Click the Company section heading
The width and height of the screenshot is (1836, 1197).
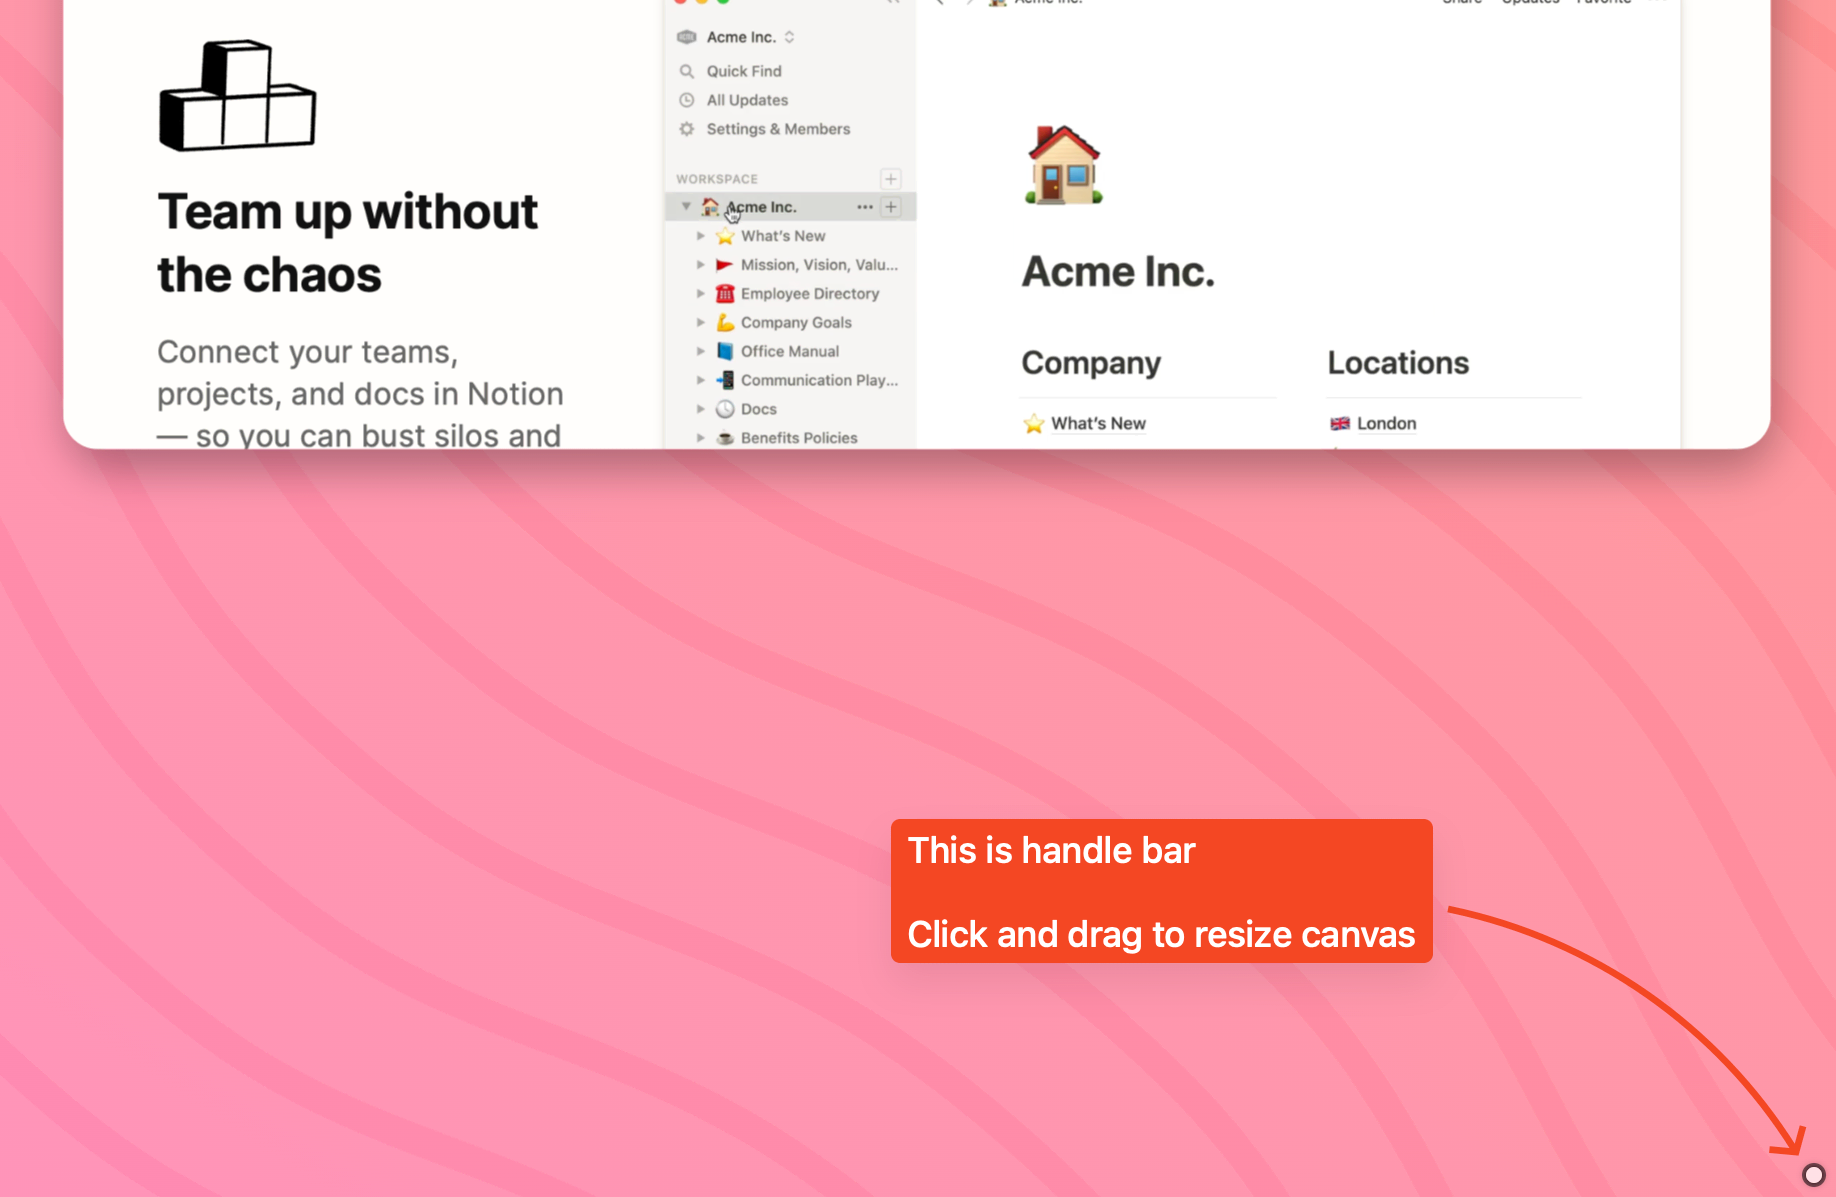point(1091,363)
